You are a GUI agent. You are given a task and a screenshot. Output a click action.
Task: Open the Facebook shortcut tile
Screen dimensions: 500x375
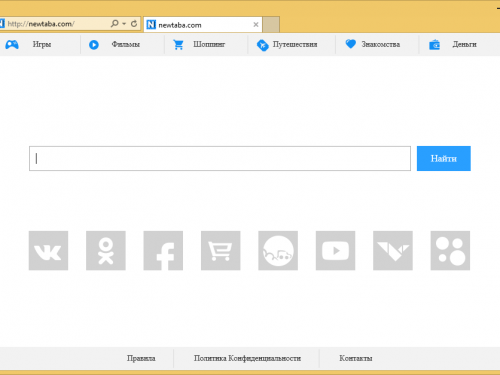tap(163, 250)
